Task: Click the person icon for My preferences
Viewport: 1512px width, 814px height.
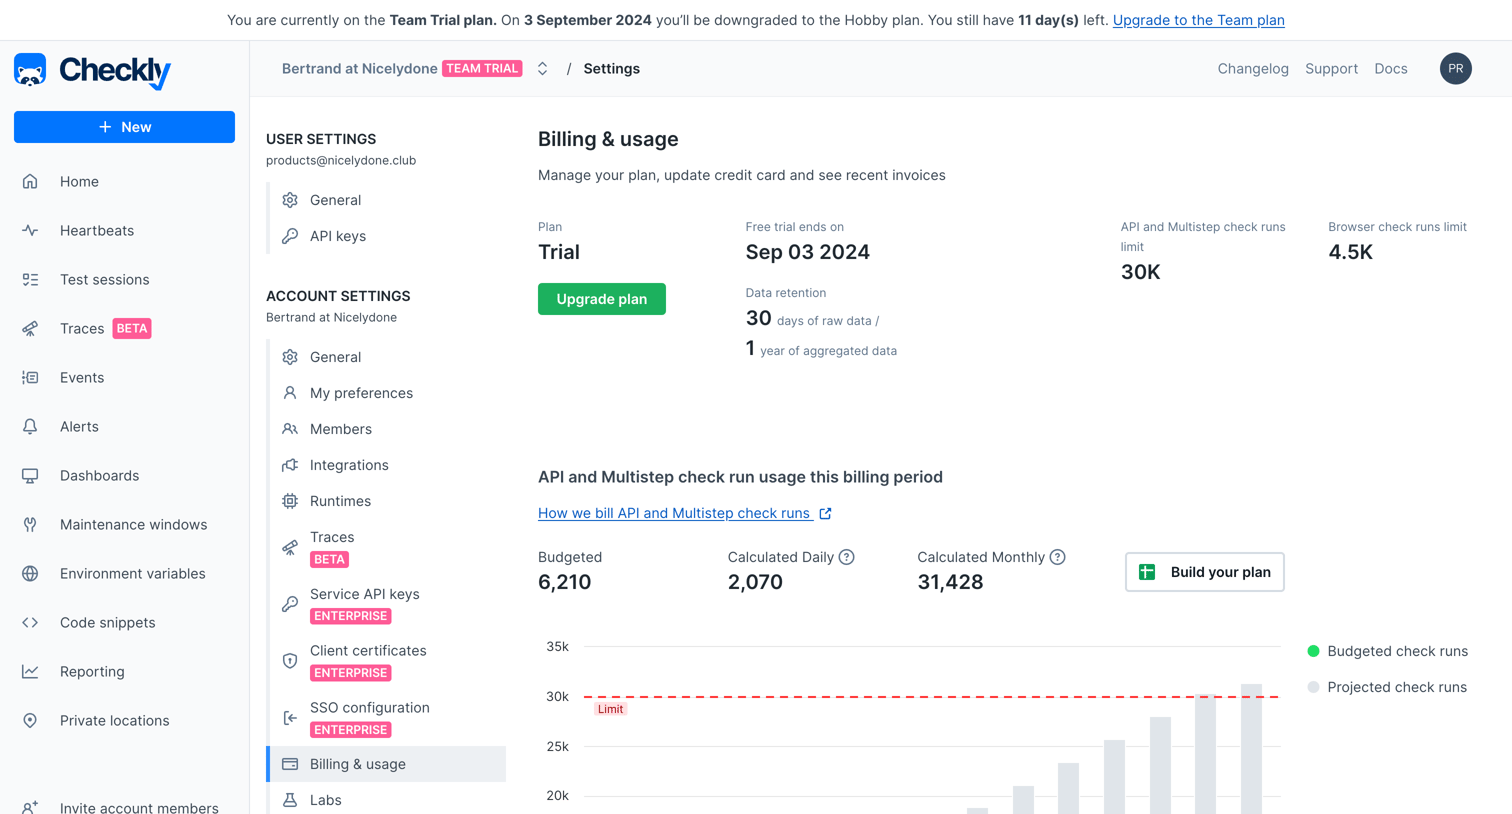Action: (x=290, y=393)
